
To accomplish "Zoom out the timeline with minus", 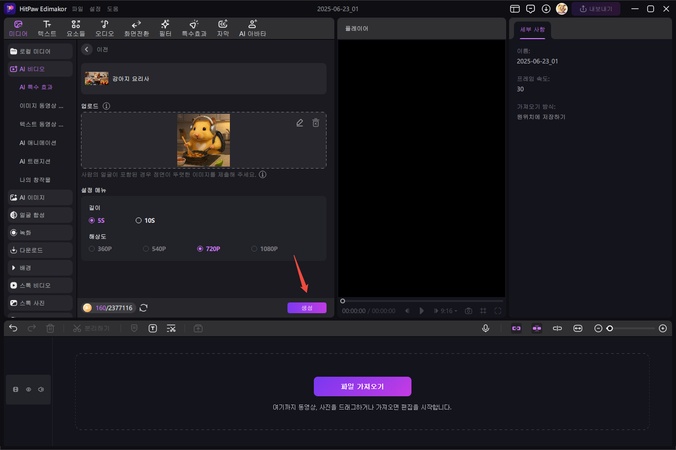I will click(598, 328).
